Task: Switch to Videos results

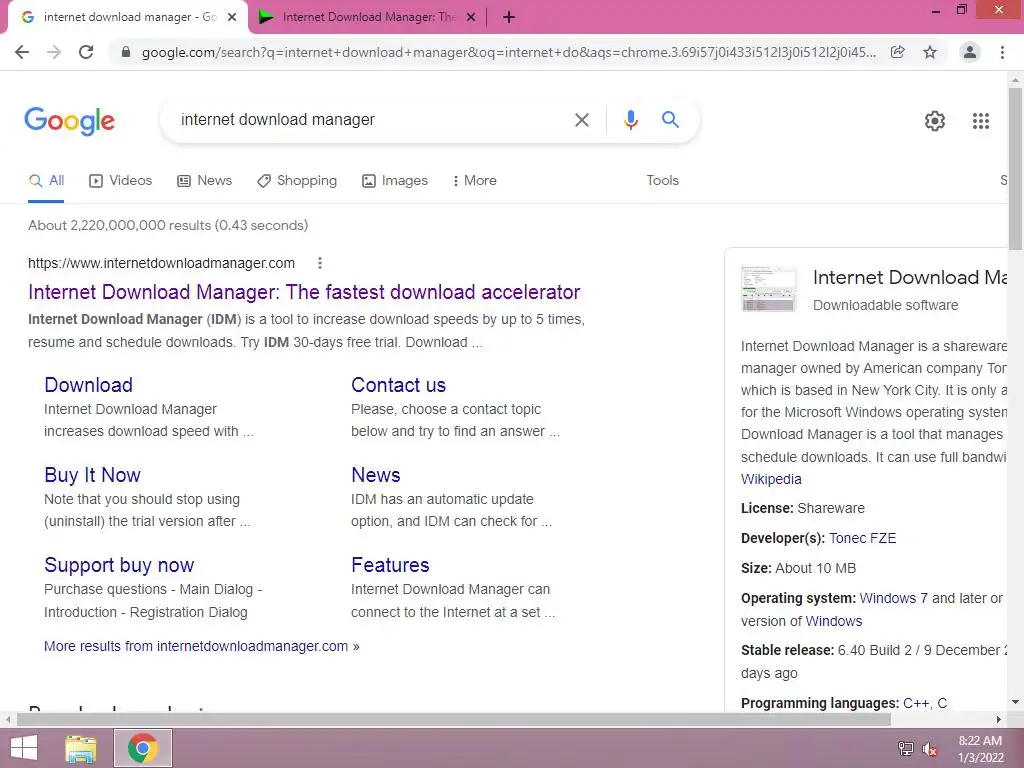Action: coord(120,181)
